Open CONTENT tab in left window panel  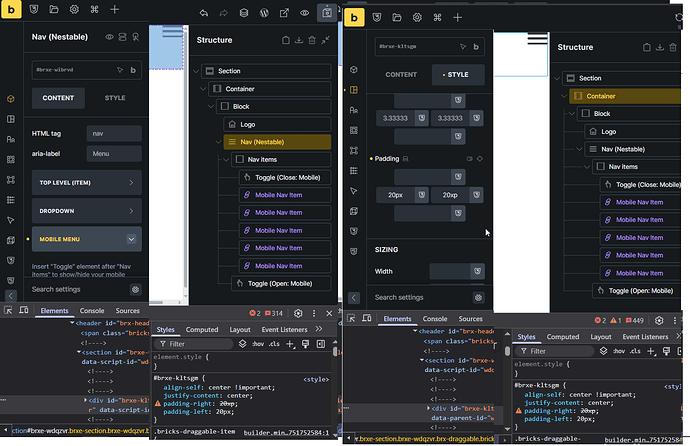(x=58, y=98)
